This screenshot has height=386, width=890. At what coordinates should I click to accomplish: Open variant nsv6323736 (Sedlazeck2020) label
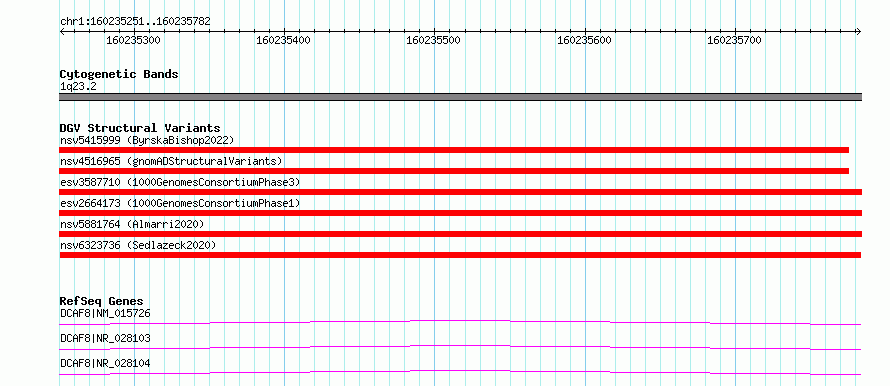coord(138,245)
